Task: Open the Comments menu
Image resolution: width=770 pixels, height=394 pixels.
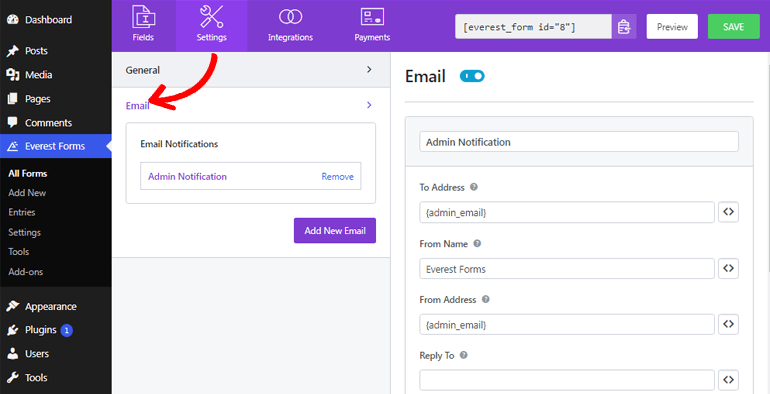Action: coord(49,123)
